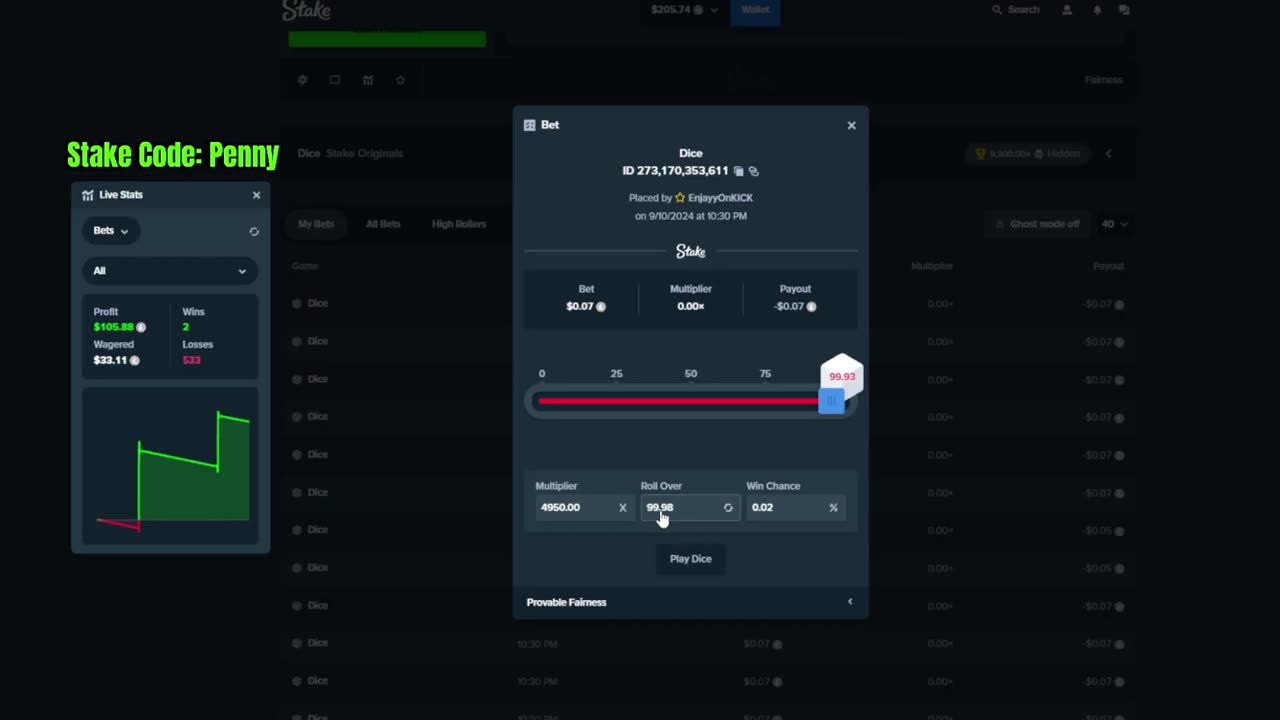Collapse the game info chevron

(x=1108, y=154)
